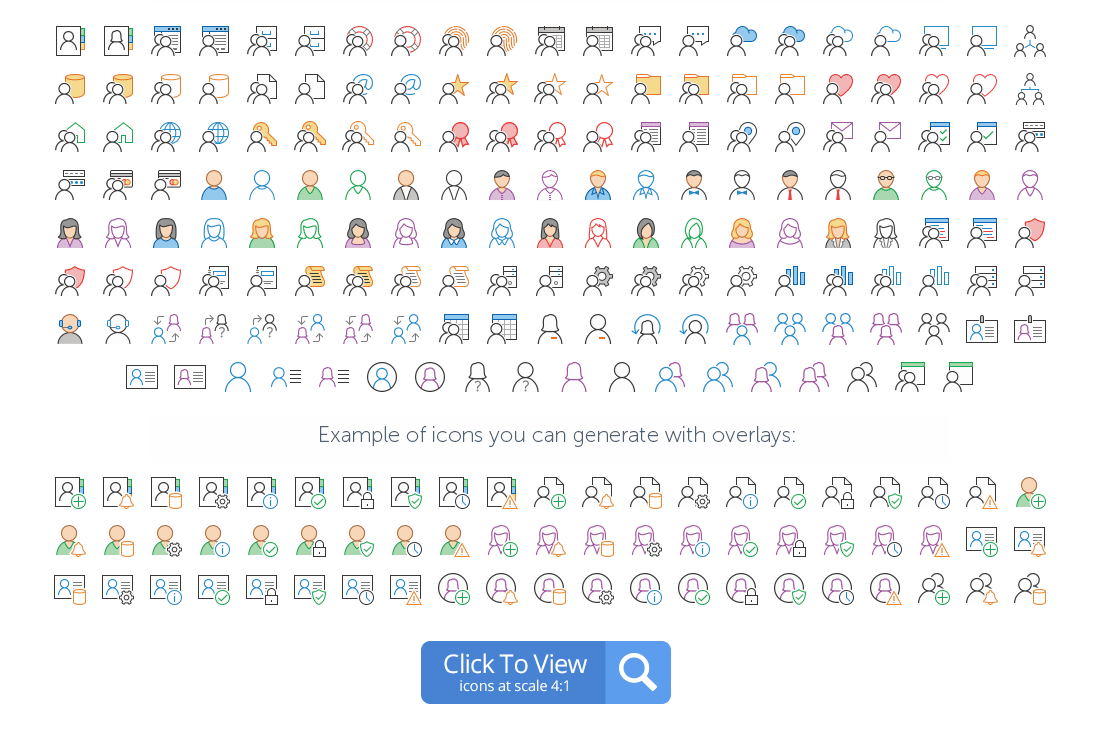Image resolution: width=1100 pixels, height=733 pixels.
Task: Select the single user with red shield outline
Action: pyautogui.click(x=166, y=281)
